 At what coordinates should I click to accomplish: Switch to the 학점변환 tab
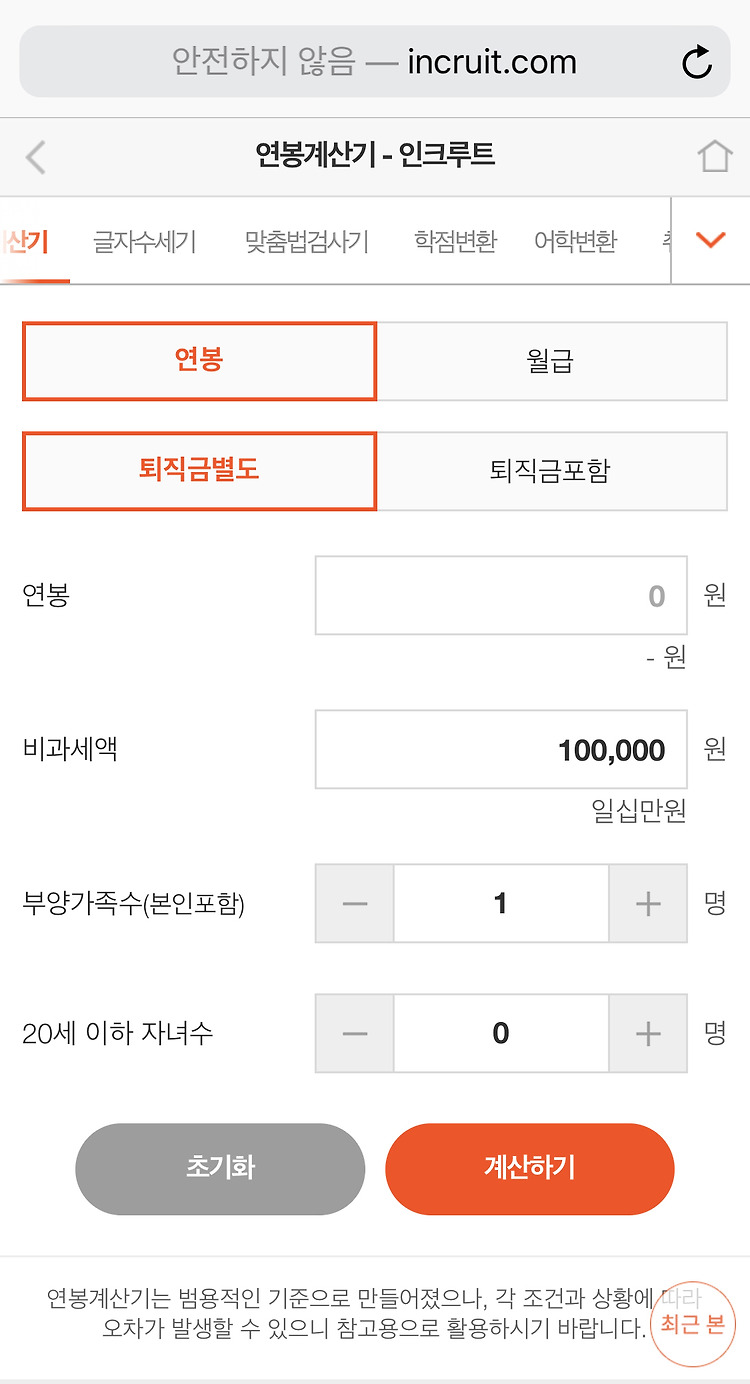(455, 241)
